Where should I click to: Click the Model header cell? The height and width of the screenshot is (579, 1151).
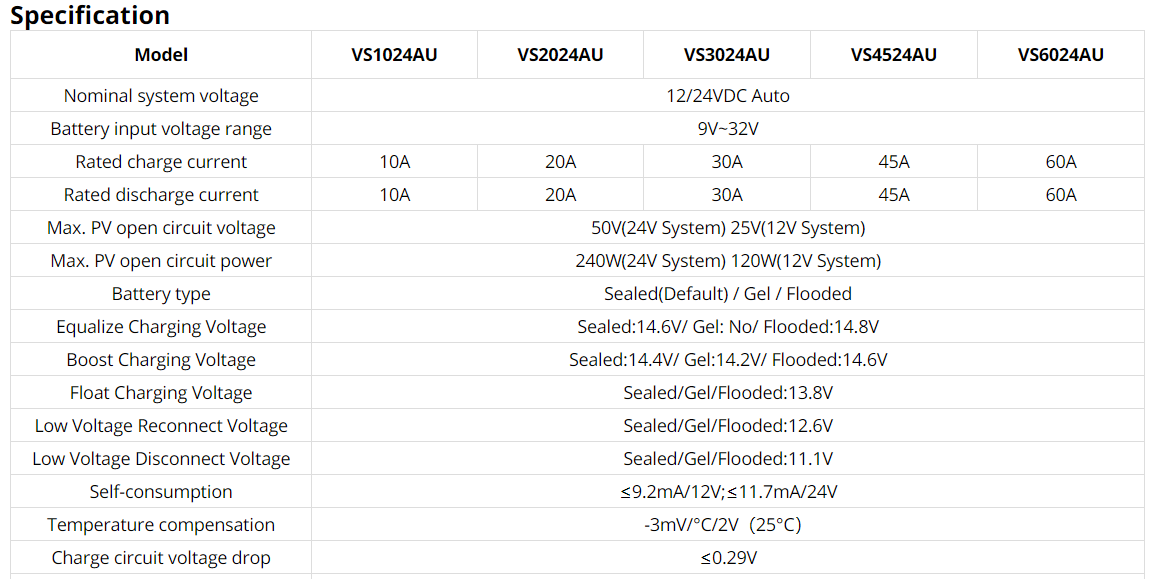[161, 55]
